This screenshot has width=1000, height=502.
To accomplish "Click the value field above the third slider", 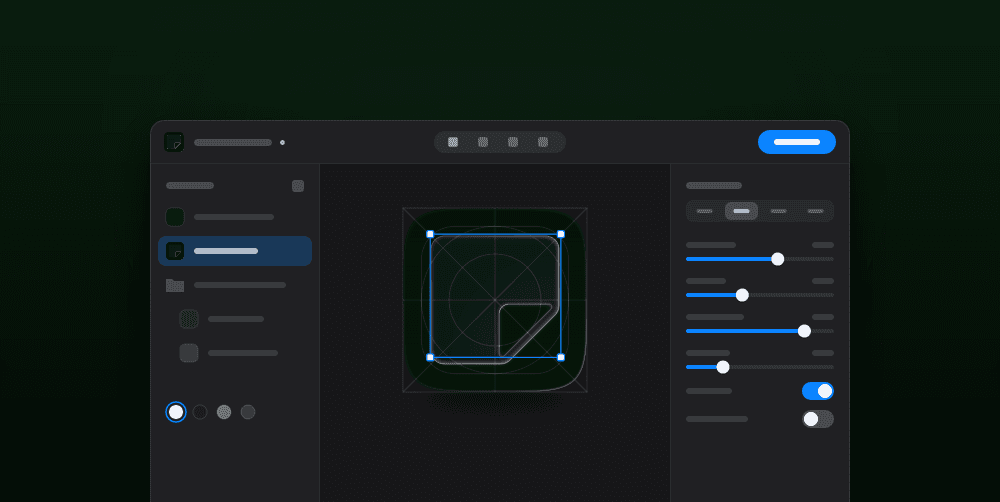I will 823,317.
